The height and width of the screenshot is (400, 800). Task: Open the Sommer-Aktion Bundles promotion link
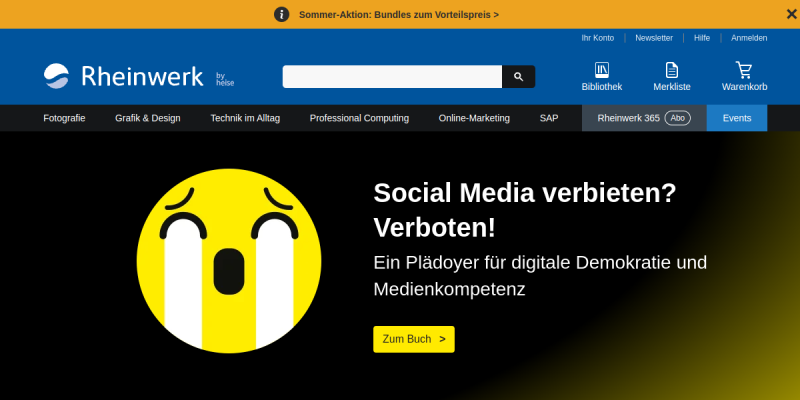click(x=399, y=14)
